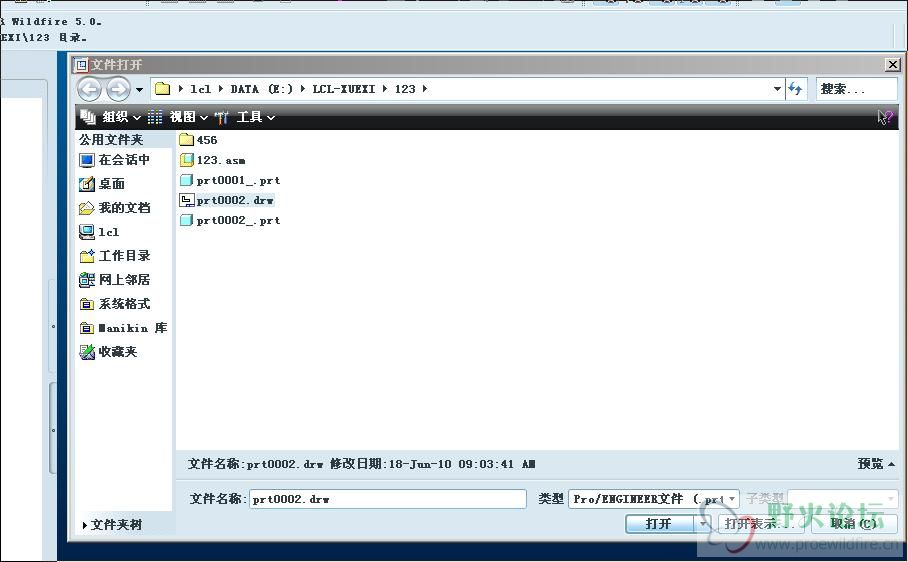Click the 文件打开 title bar icon

click(x=82, y=65)
